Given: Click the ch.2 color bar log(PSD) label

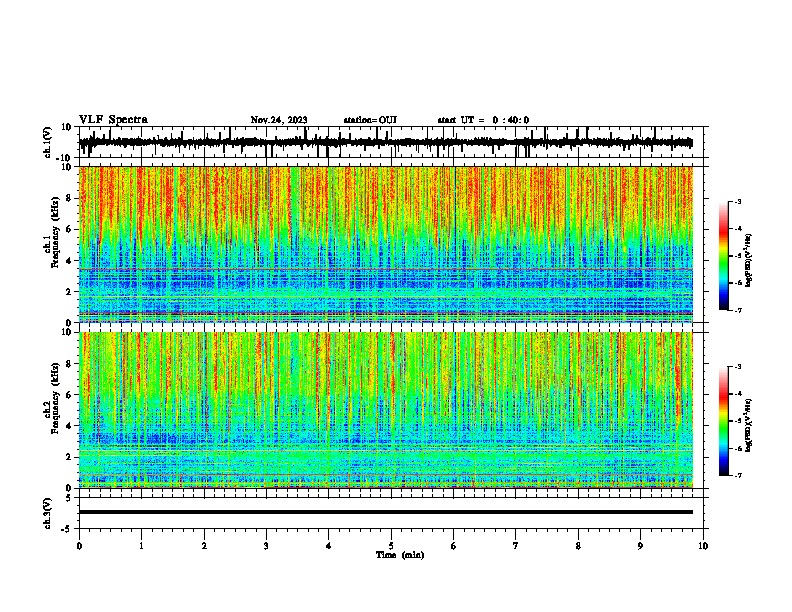Looking at the screenshot, I should pos(748,426).
